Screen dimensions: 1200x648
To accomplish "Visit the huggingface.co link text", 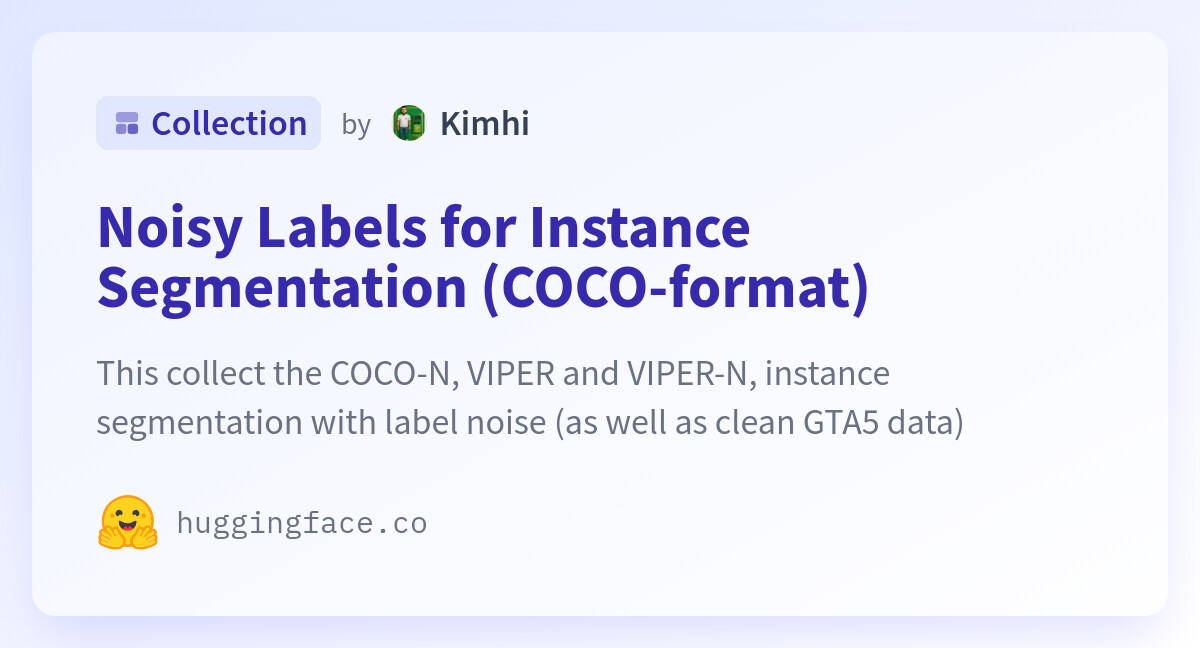I will (x=302, y=523).
